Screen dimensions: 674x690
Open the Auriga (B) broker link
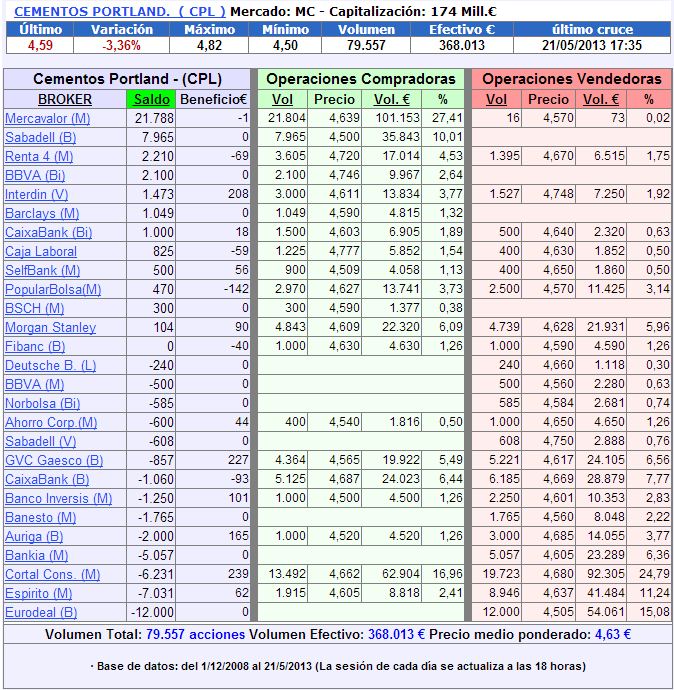(x=34, y=536)
